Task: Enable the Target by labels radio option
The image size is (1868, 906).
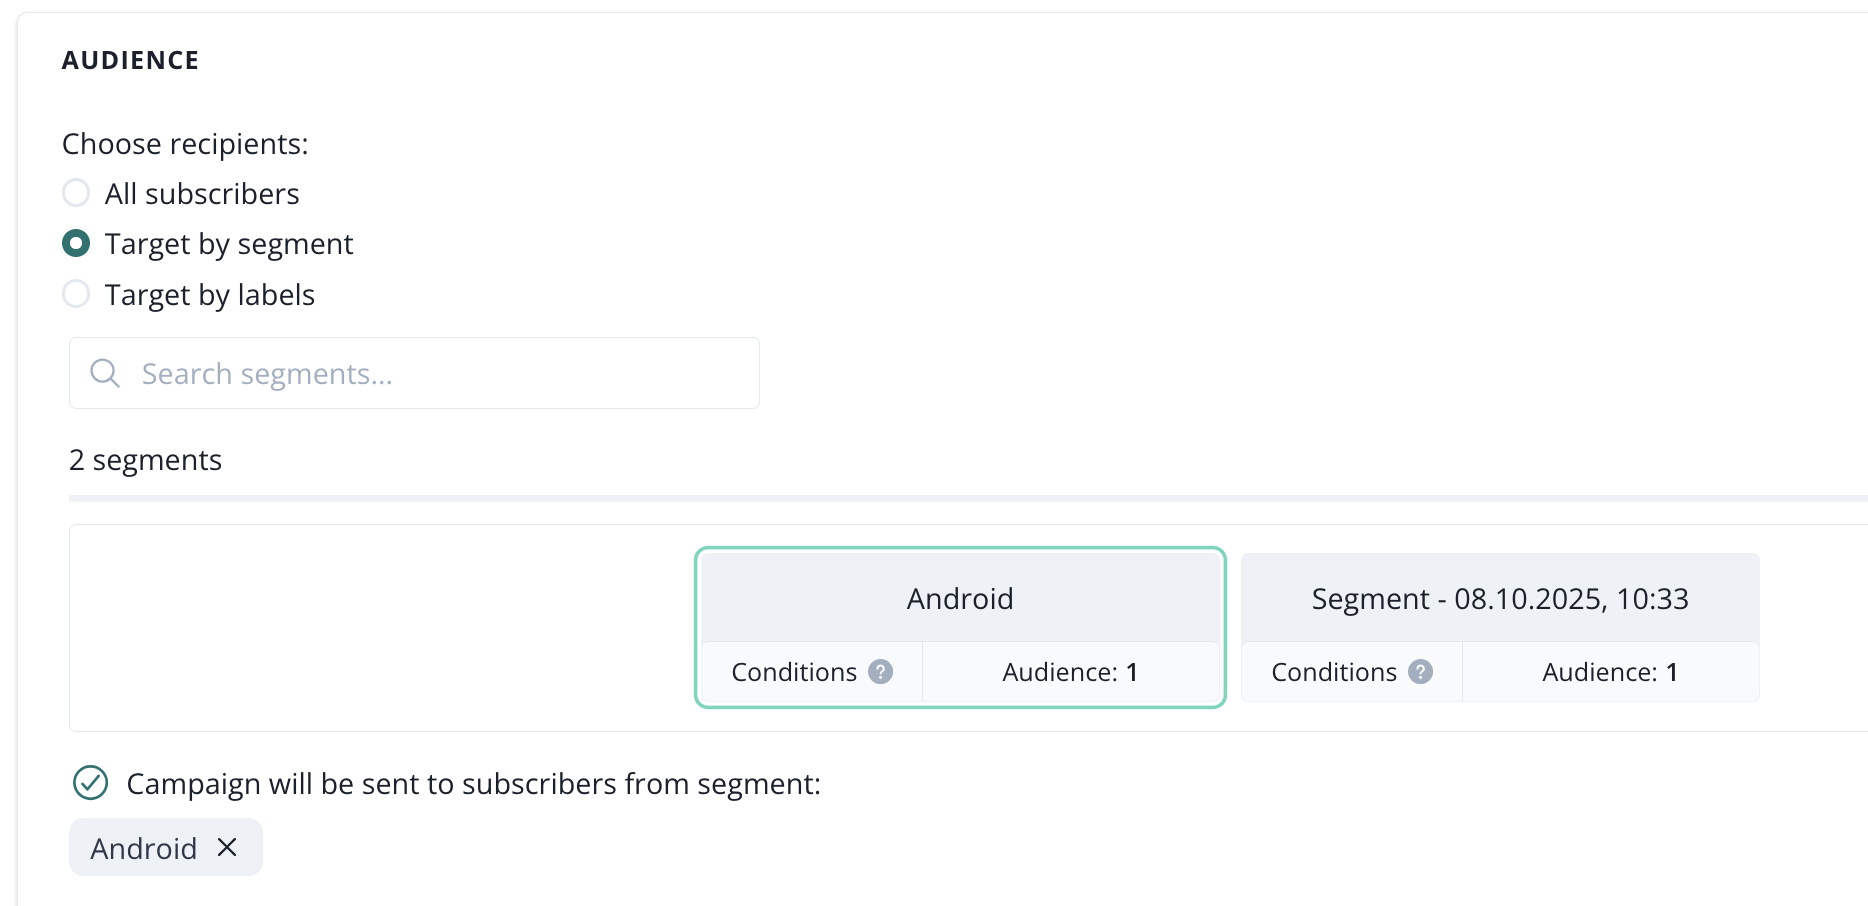Action: point(76,294)
